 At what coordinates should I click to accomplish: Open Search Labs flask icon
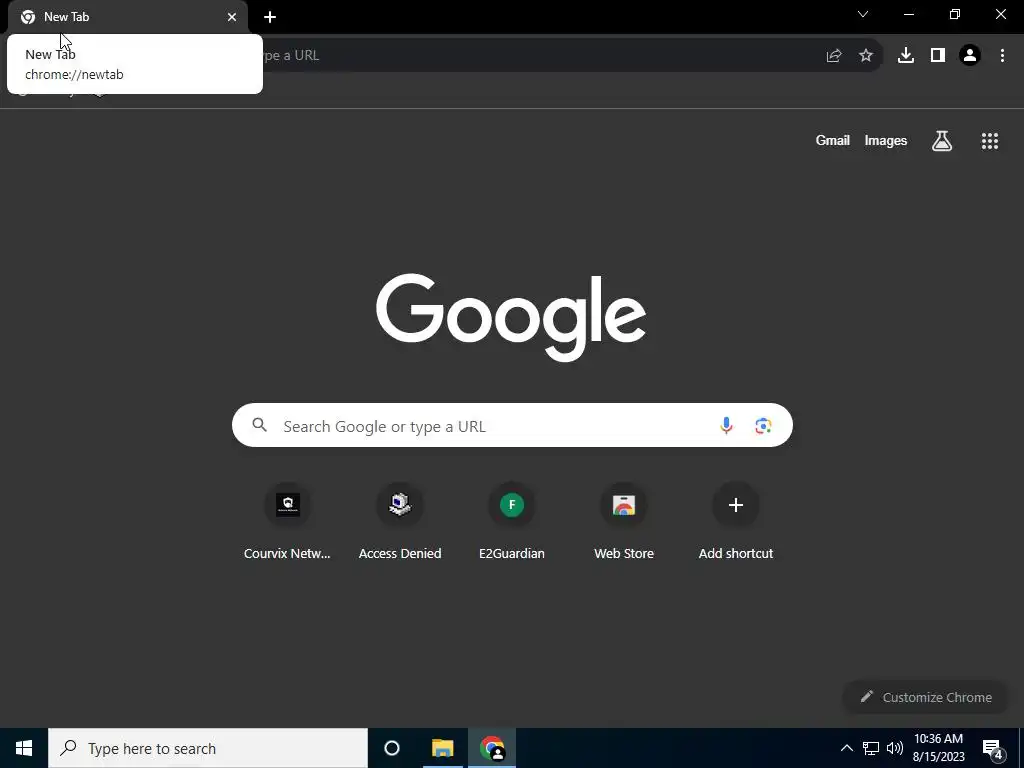click(x=942, y=140)
